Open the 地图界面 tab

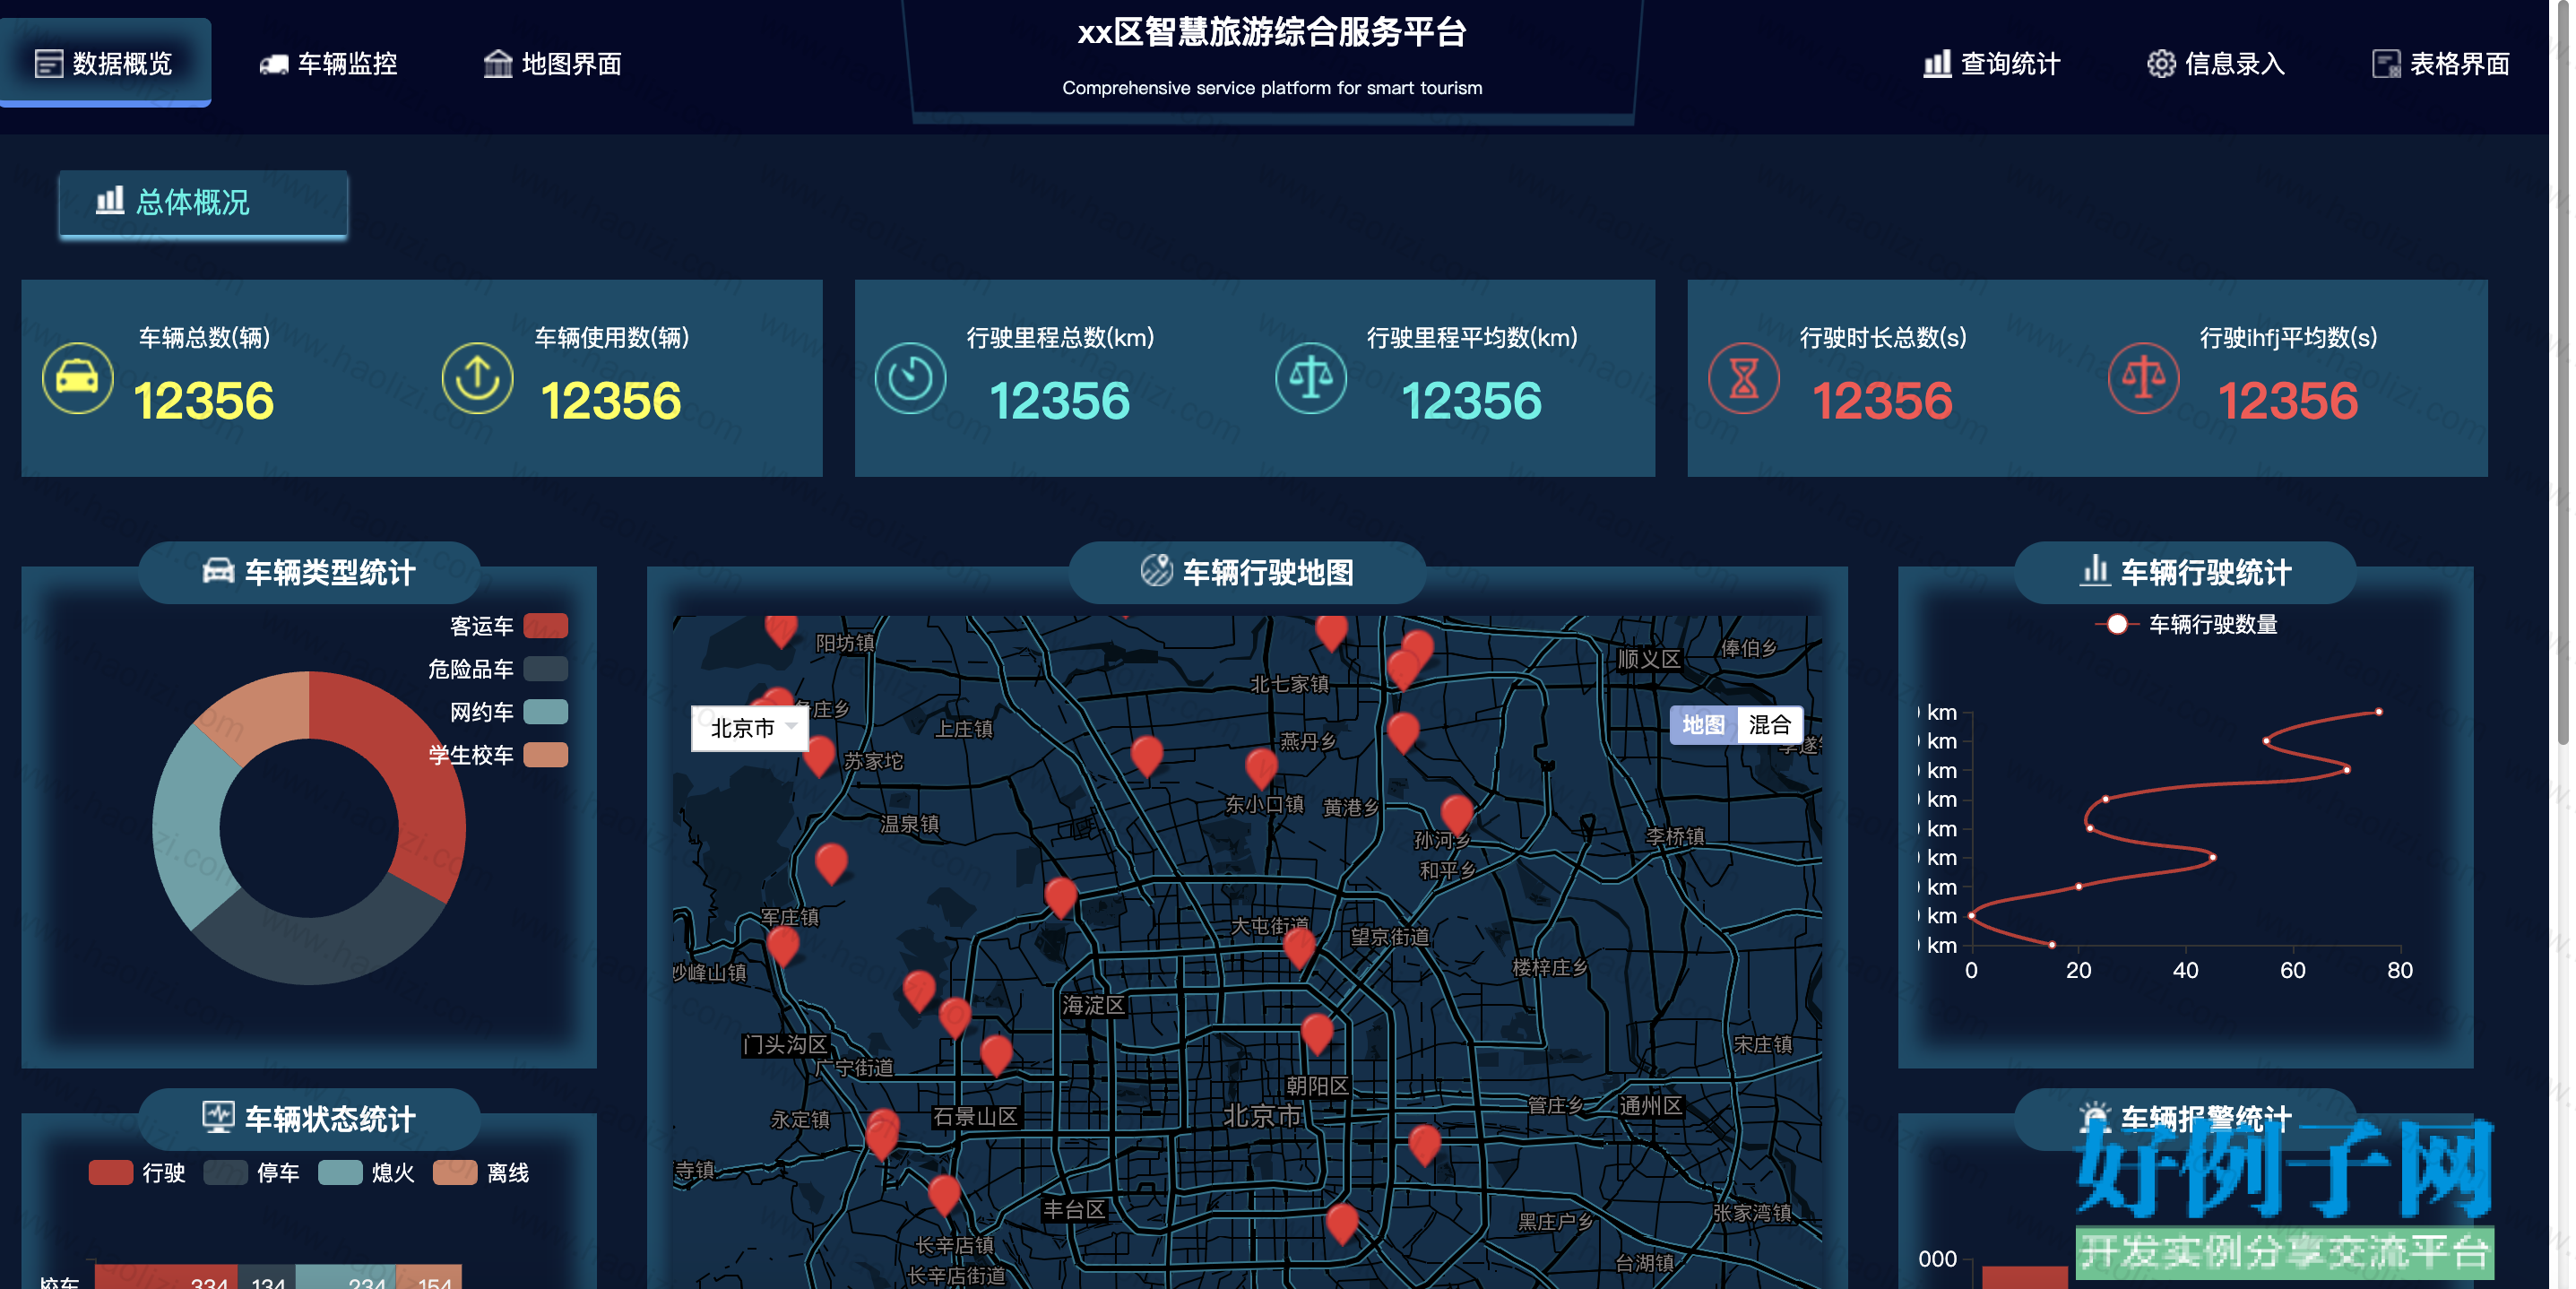[x=552, y=64]
